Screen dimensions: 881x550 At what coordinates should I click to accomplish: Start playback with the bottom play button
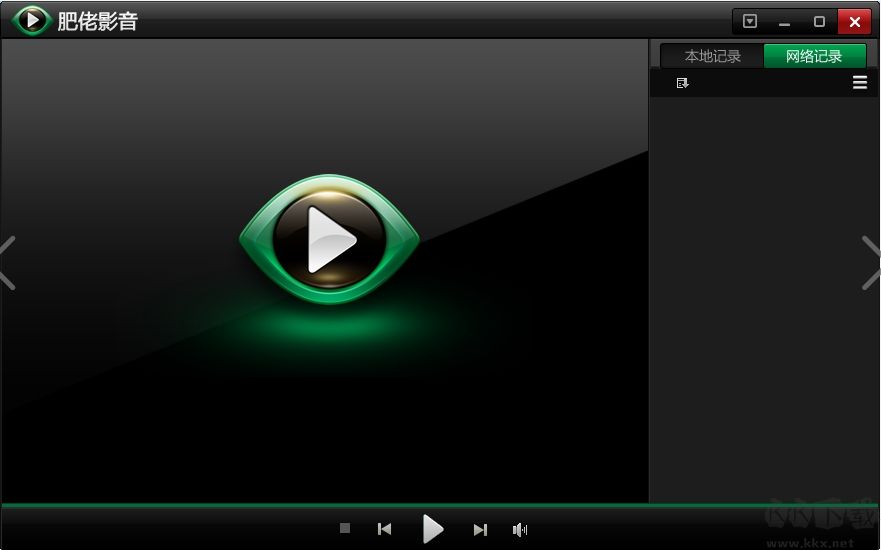[433, 529]
